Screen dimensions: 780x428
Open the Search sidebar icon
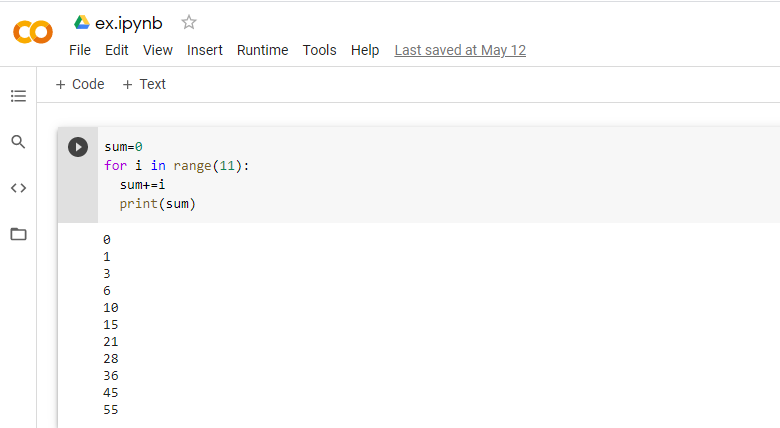click(x=18, y=142)
